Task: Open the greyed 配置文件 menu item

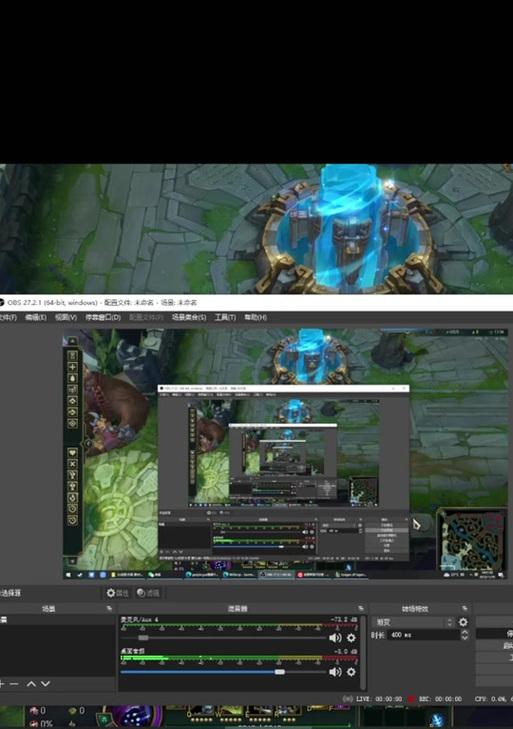Action: click(x=146, y=317)
